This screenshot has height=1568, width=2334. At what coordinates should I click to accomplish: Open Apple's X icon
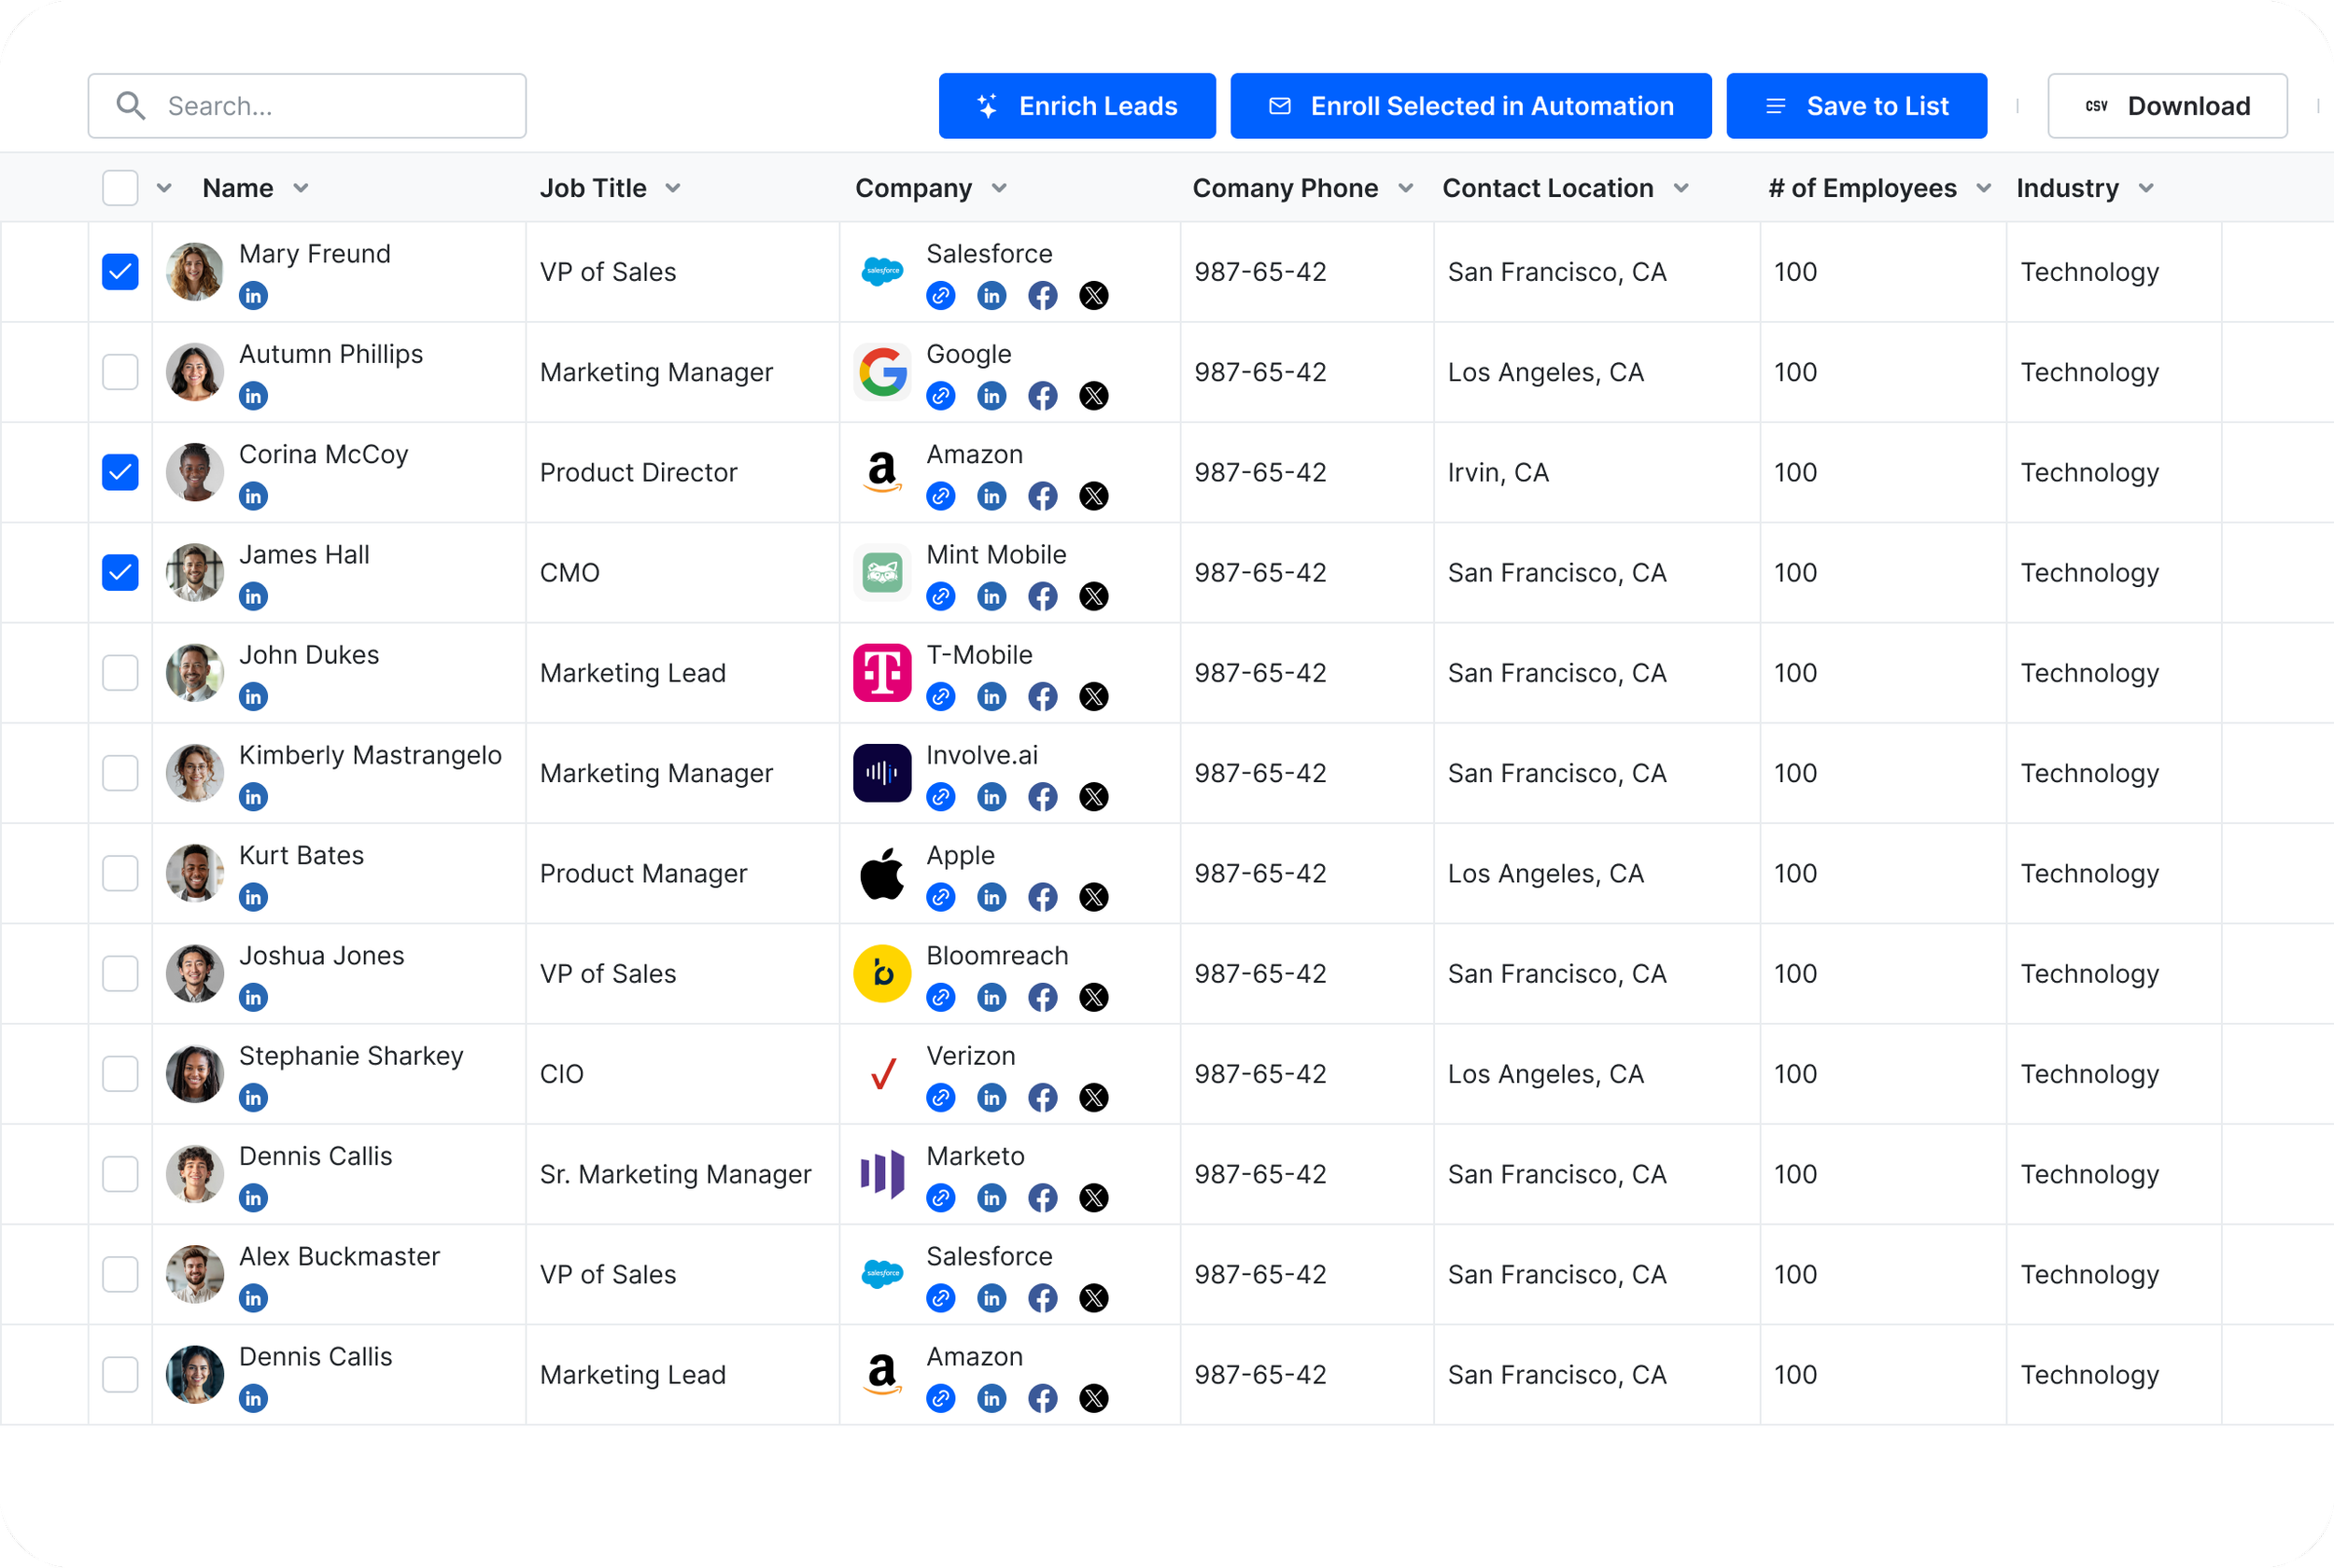pos(1094,897)
